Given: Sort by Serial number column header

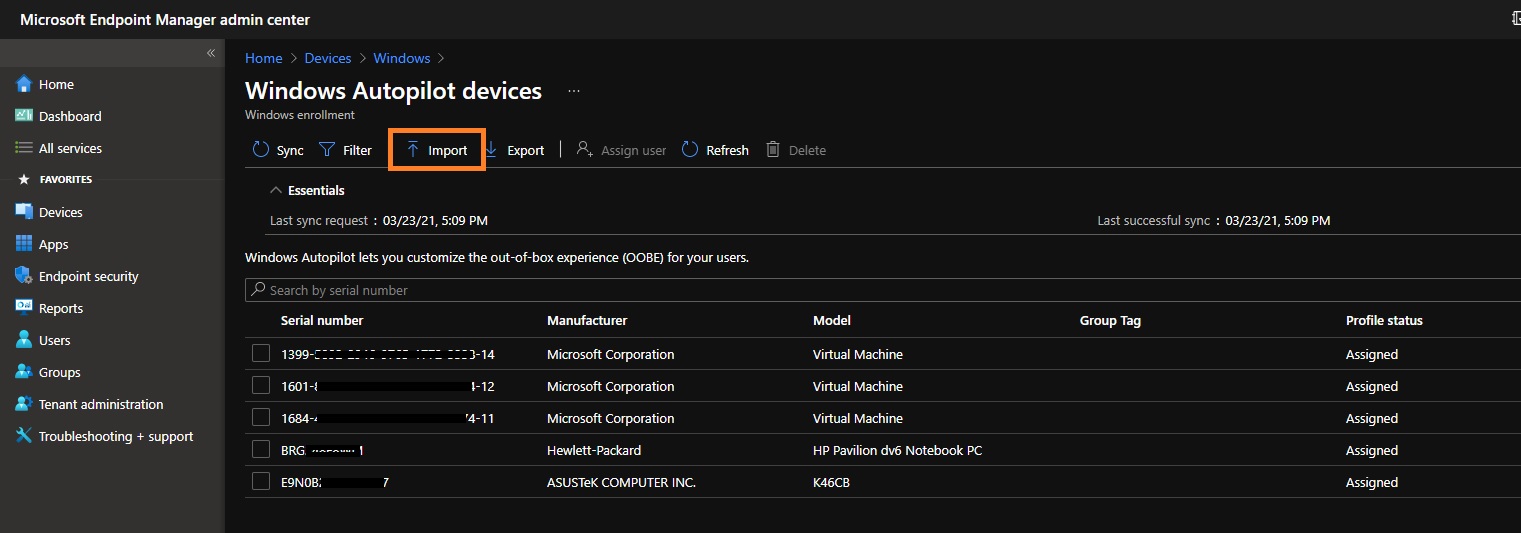Looking at the screenshot, I should coord(322,321).
